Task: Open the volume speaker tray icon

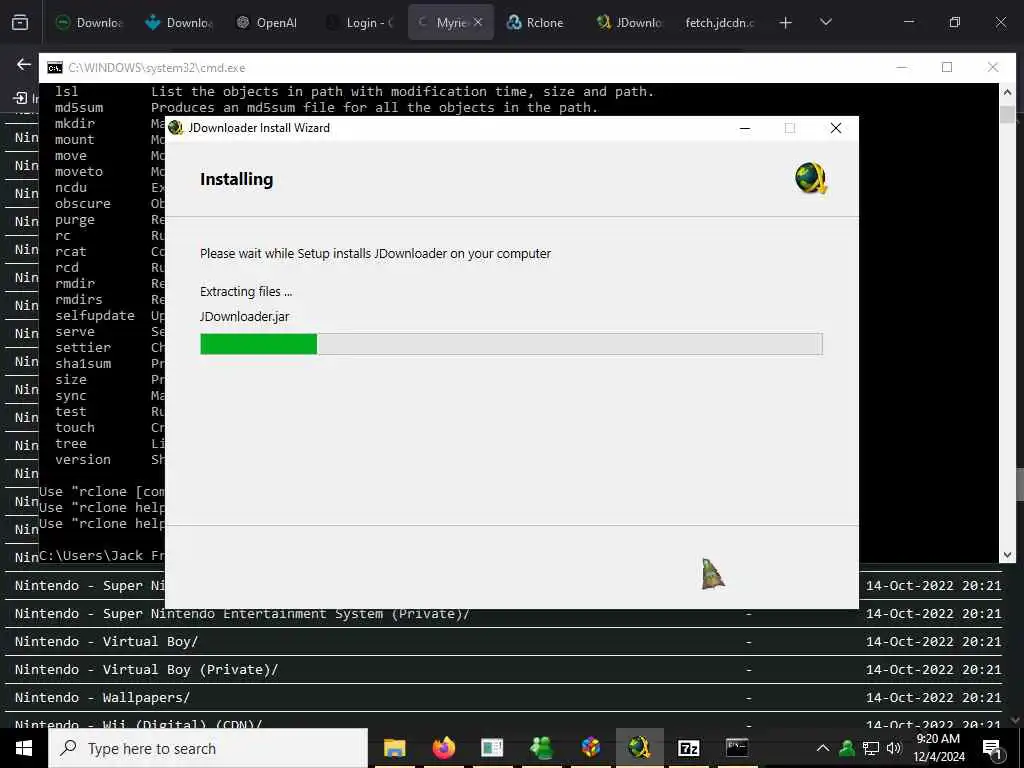Action: (x=894, y=748)
